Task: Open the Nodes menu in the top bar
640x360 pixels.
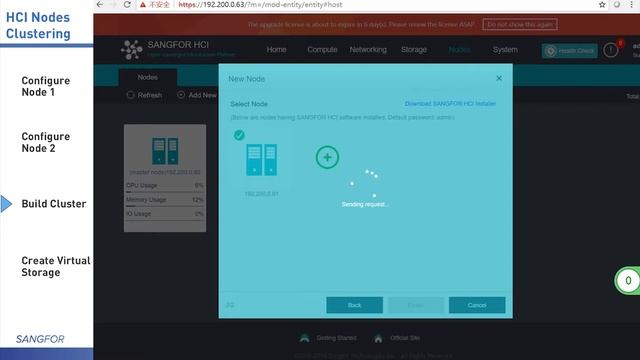Action: [459, 49]
